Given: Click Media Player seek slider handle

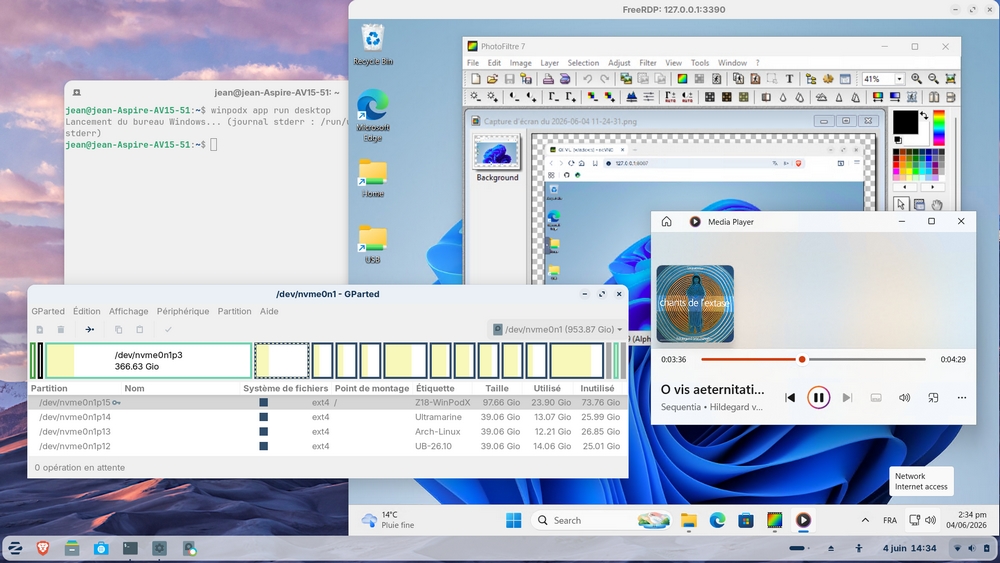Looking at the screenshot, I should pyautogui.click(x=802, y=360).
